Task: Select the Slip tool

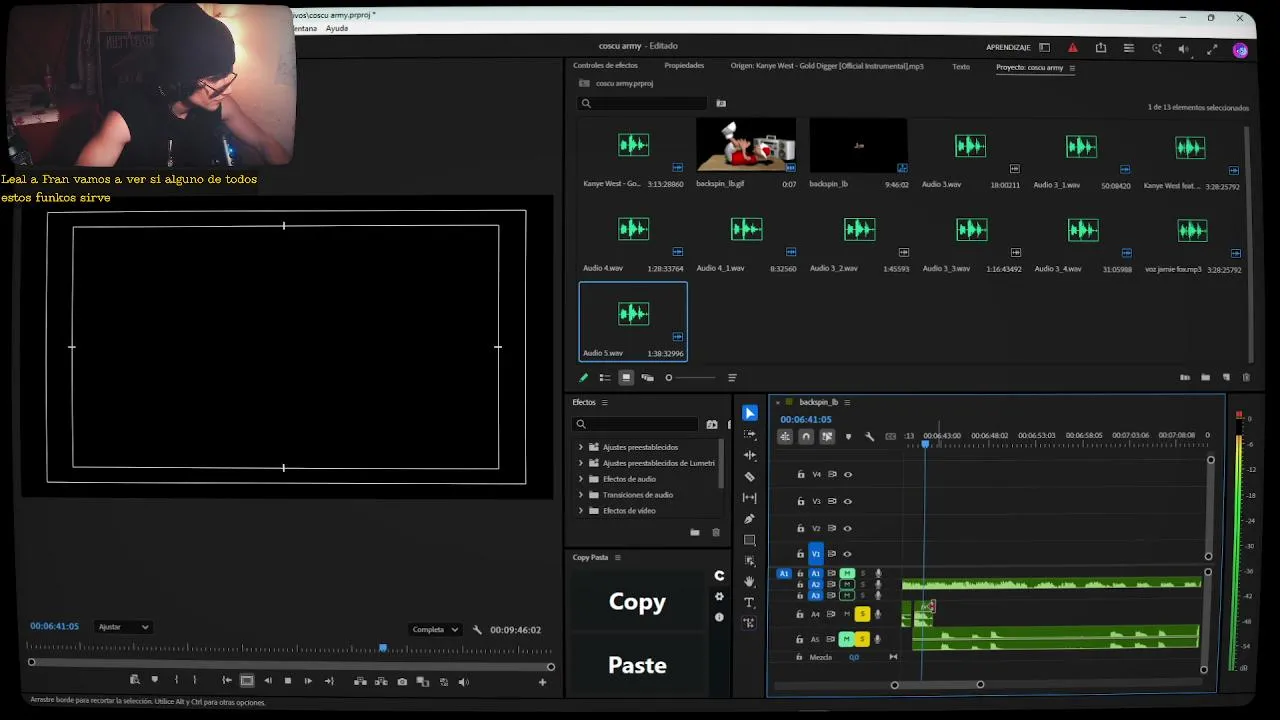Action: tap(750, 497)
